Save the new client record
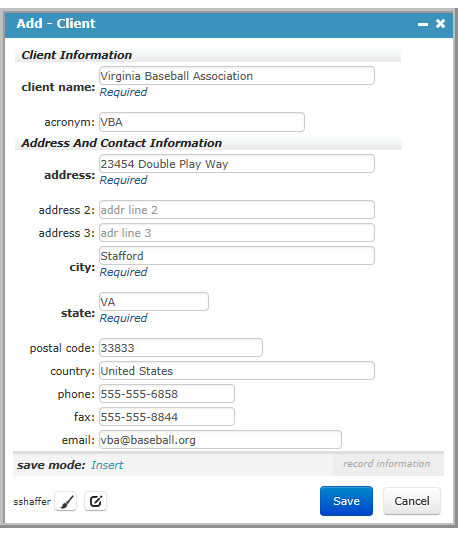Screen dimensions: 458x536 pyautogui.click(x=346, y=501)
